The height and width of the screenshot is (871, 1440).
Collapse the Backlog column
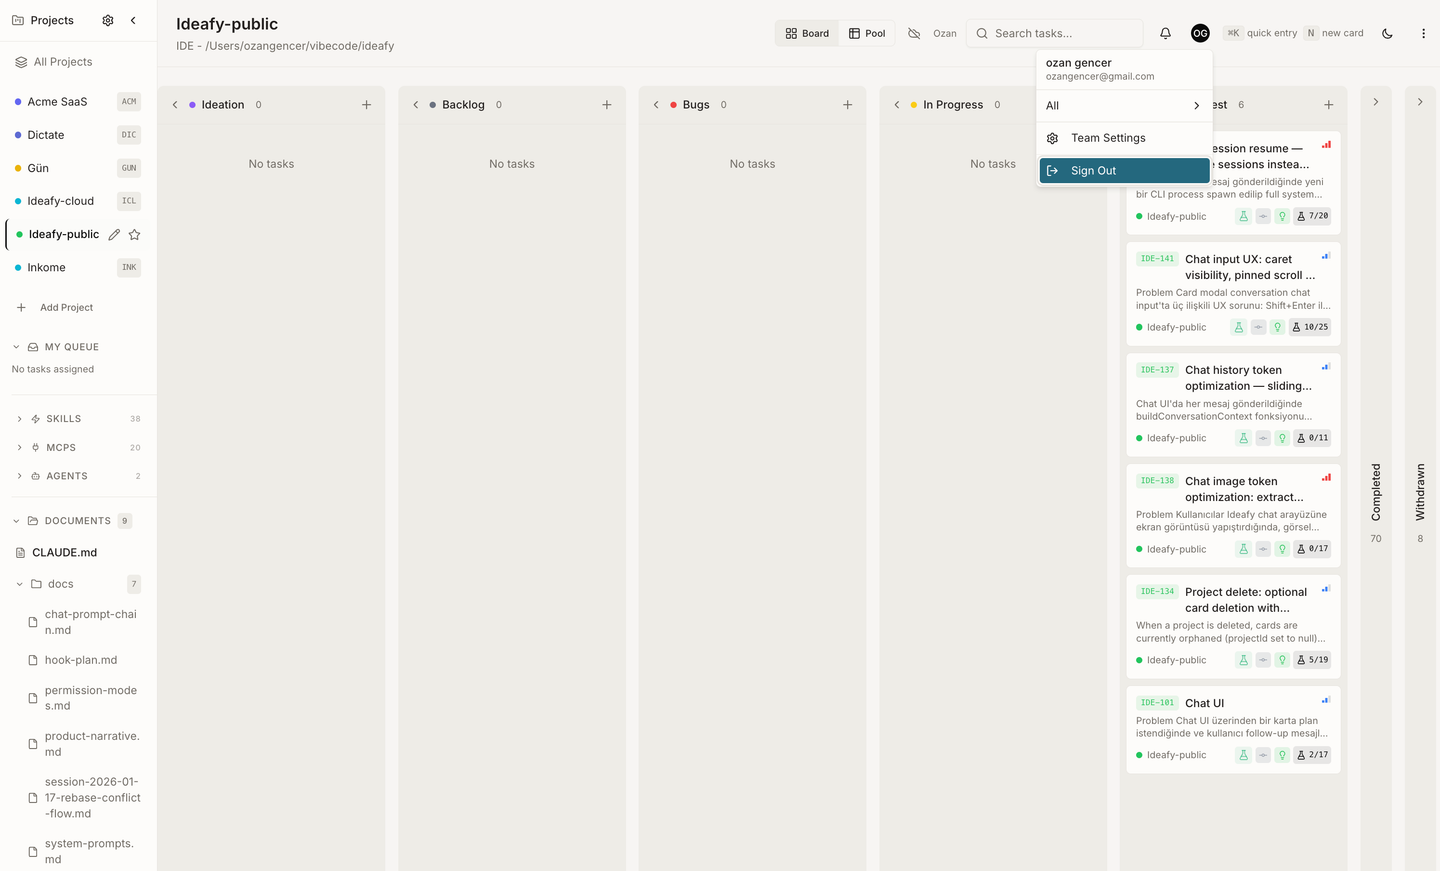[416, 104]
